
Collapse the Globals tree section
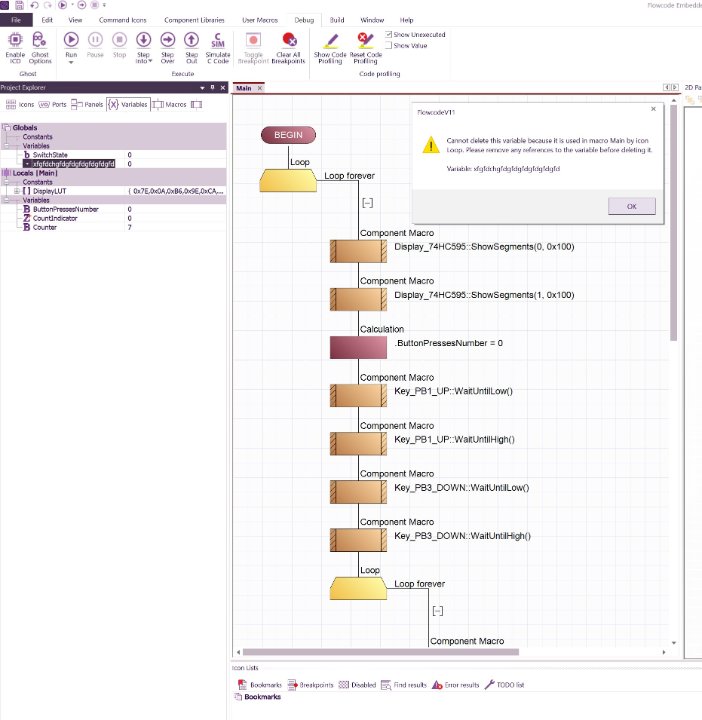pos(6,128)
